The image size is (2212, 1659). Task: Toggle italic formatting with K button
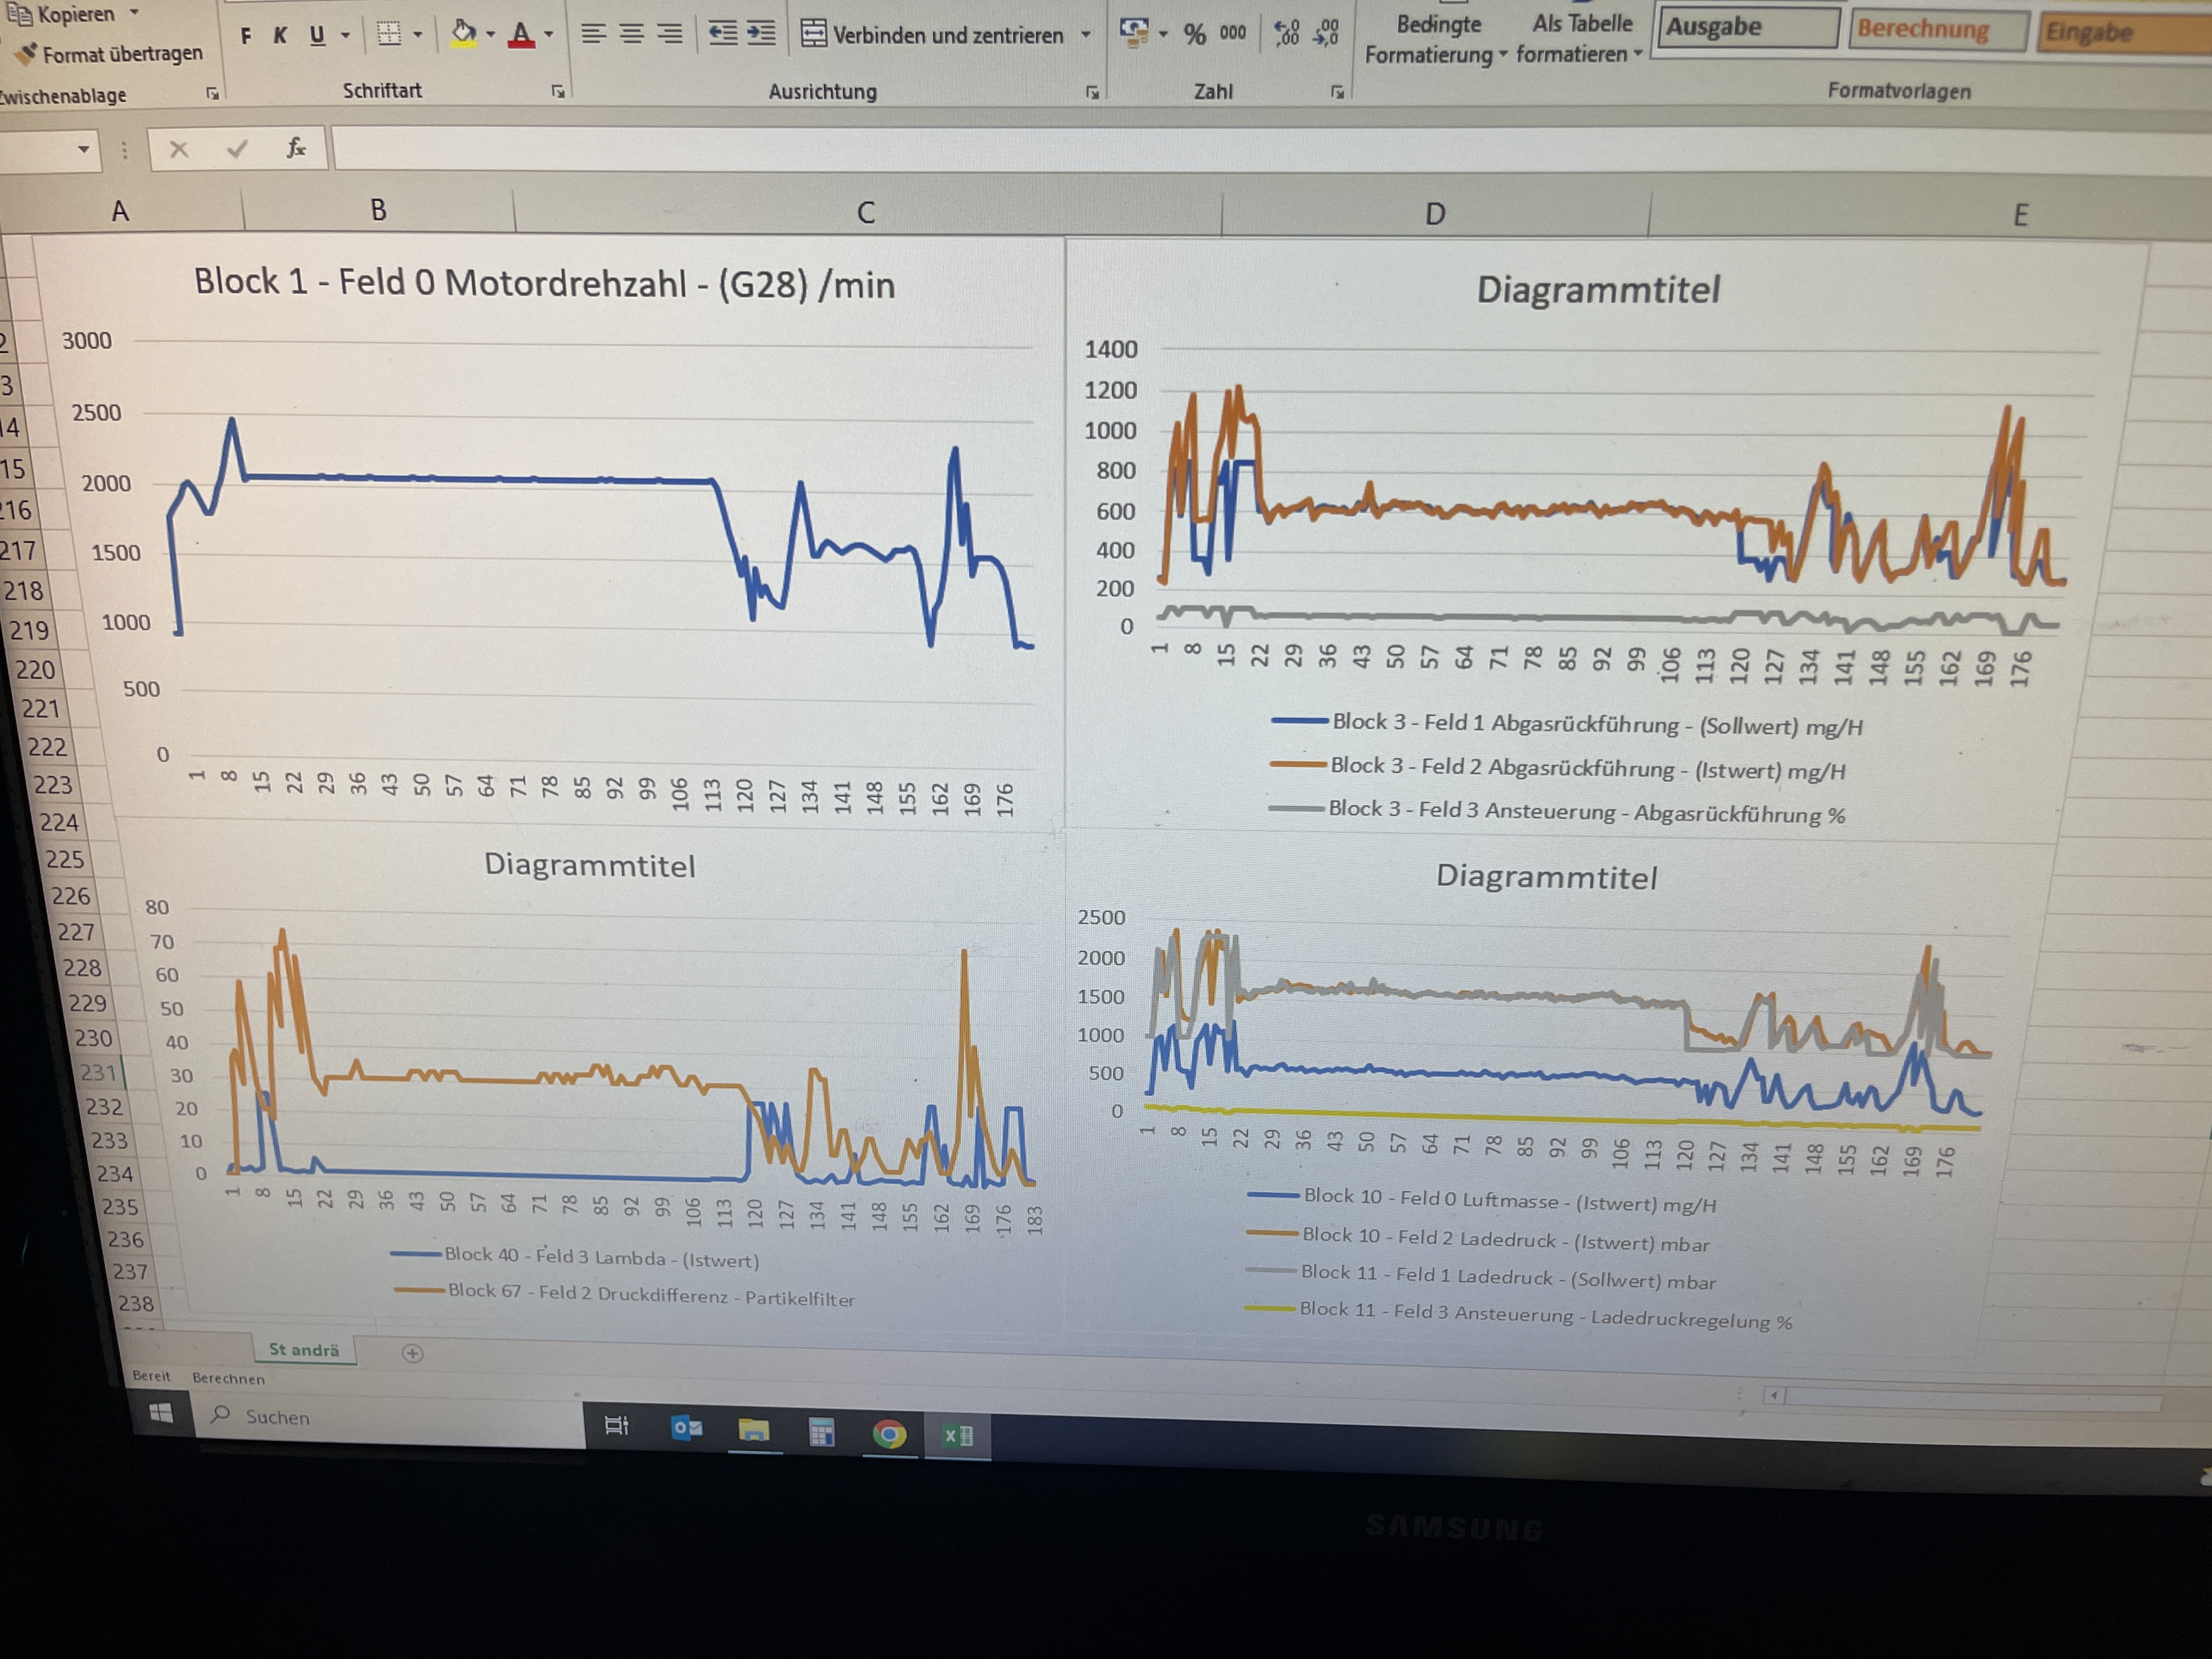click(x=280, y=36)
